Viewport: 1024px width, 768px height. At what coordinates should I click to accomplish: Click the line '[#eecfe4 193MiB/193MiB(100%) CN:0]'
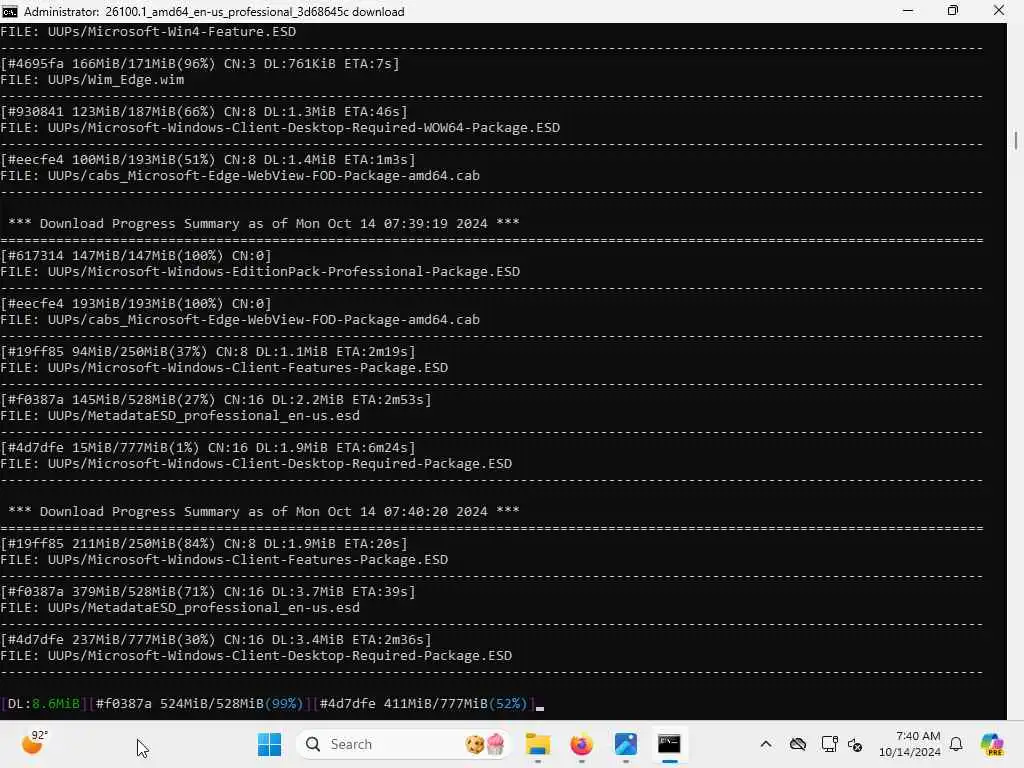(136, 304)
